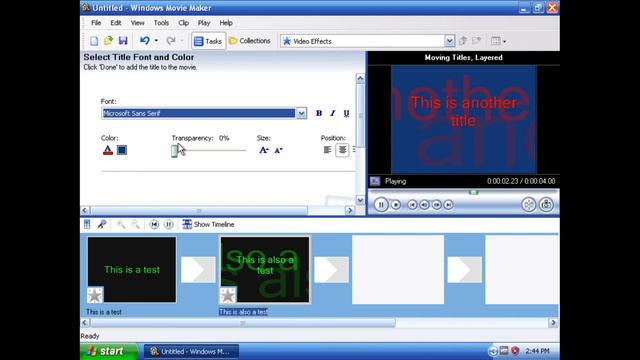640x360 pixels.
Task: Pause storyboard playback
Action: (169, 224)
